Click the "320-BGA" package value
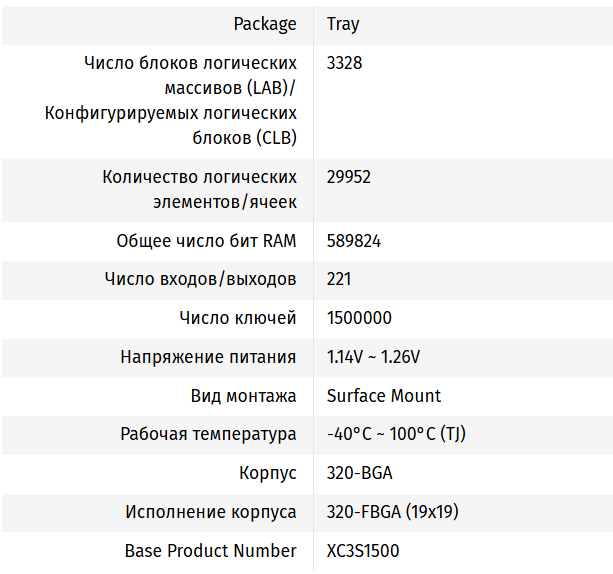This screenshot has height=574, width=613. coord(359,473)
